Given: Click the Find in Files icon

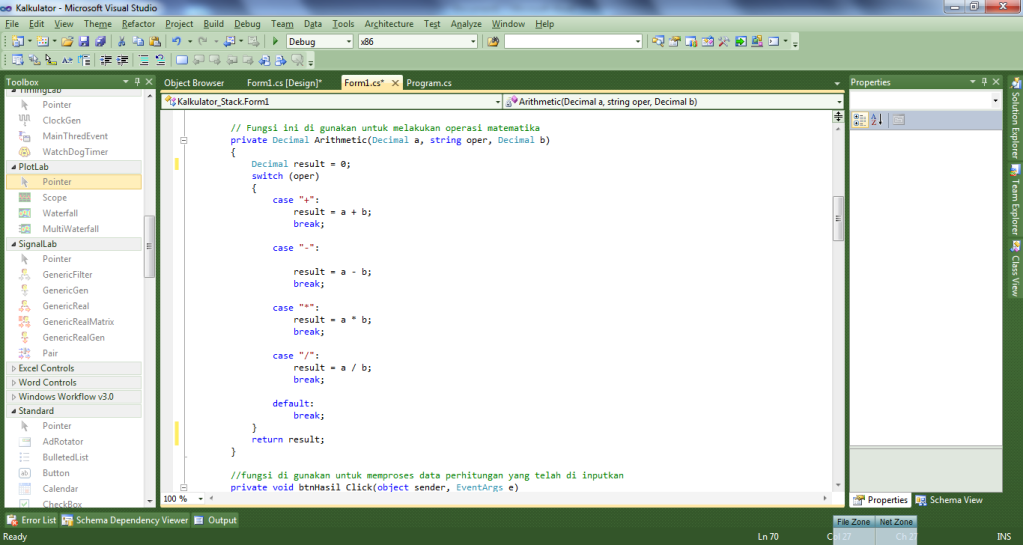Looking at the screenshot, I should click(x=493, y=41).
